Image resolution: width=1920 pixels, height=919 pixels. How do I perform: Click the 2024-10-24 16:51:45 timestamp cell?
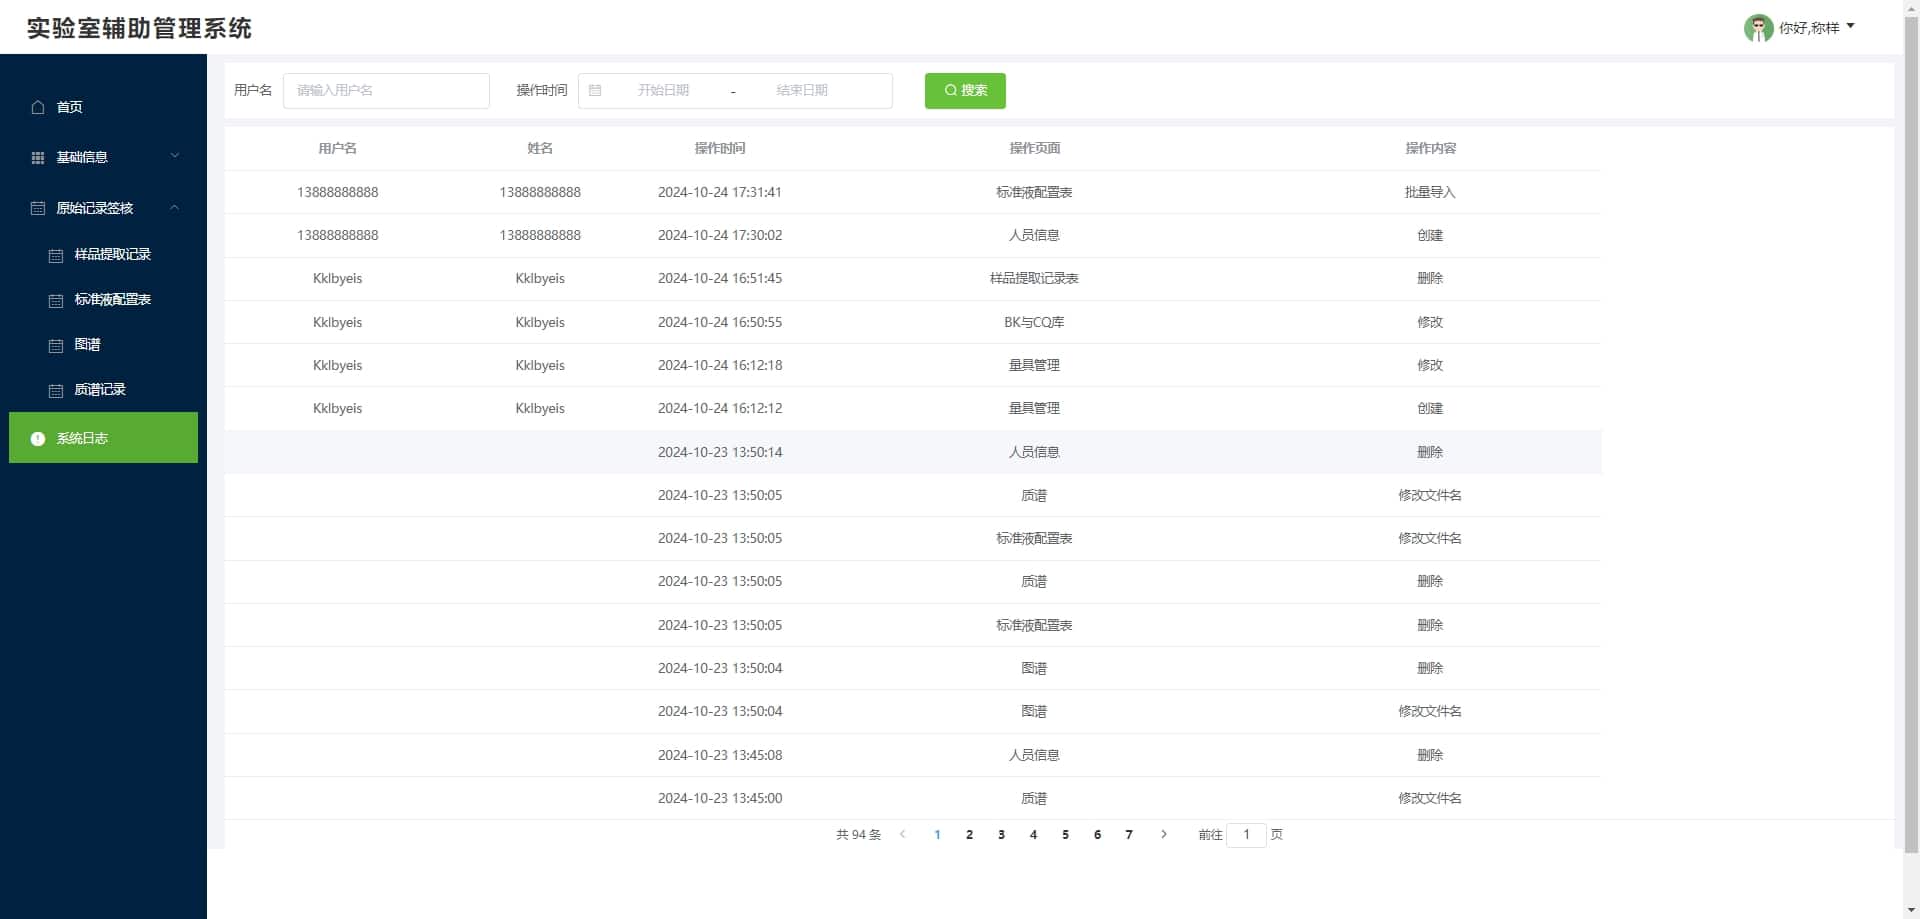(720, 278)
